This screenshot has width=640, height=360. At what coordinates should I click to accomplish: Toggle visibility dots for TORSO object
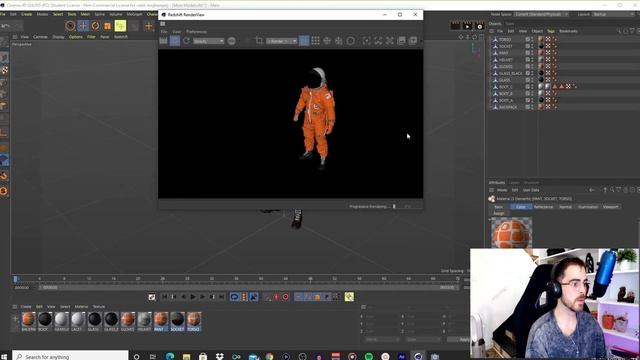(x=532, y=40)
